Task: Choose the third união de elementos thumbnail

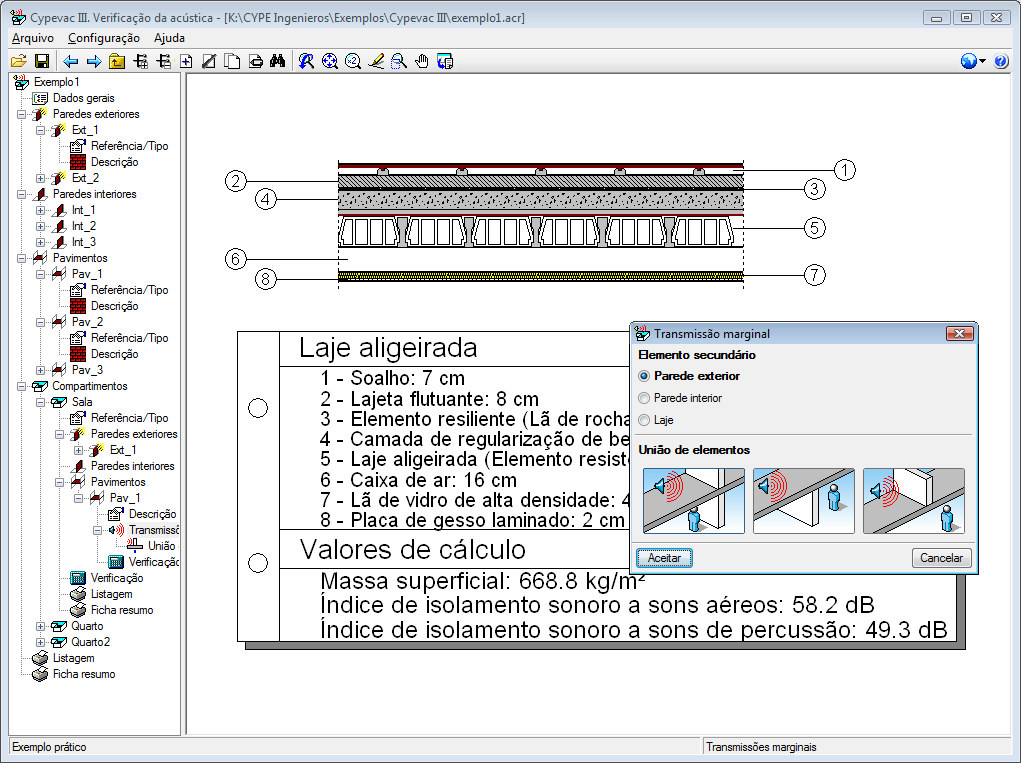Action: [914, 501]
